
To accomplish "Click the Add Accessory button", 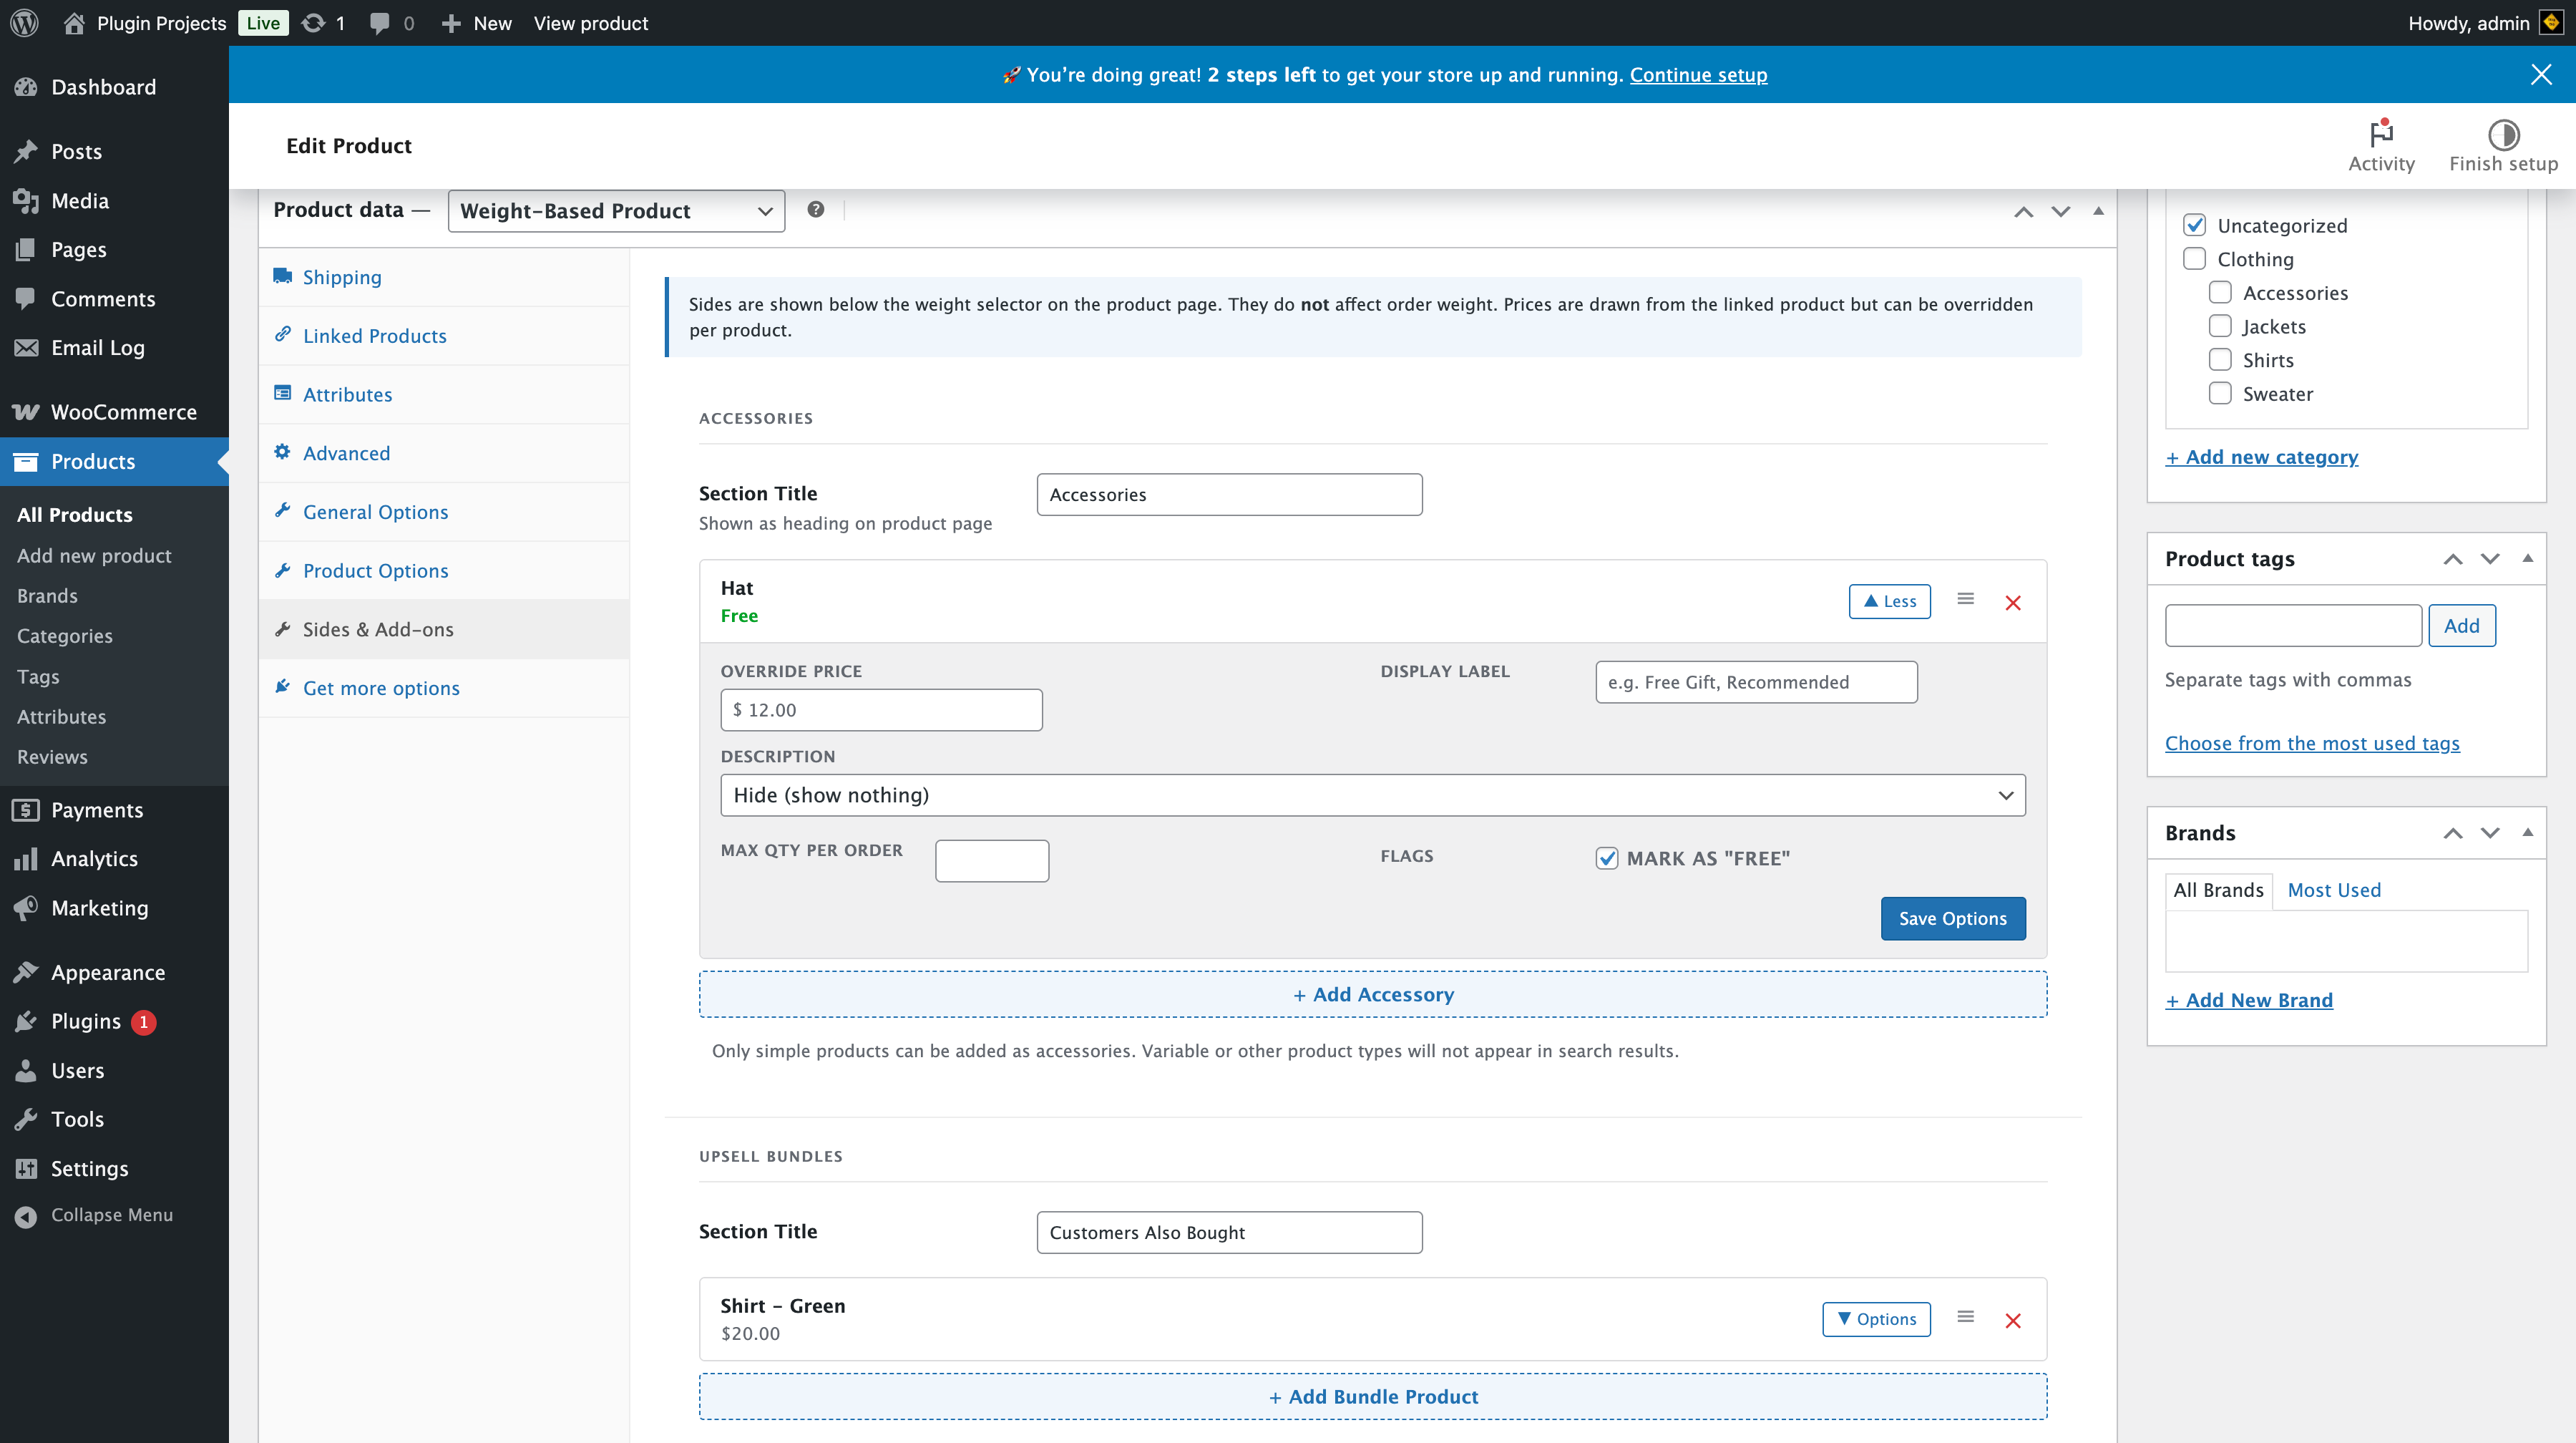I will click(x=1373, y=993).
